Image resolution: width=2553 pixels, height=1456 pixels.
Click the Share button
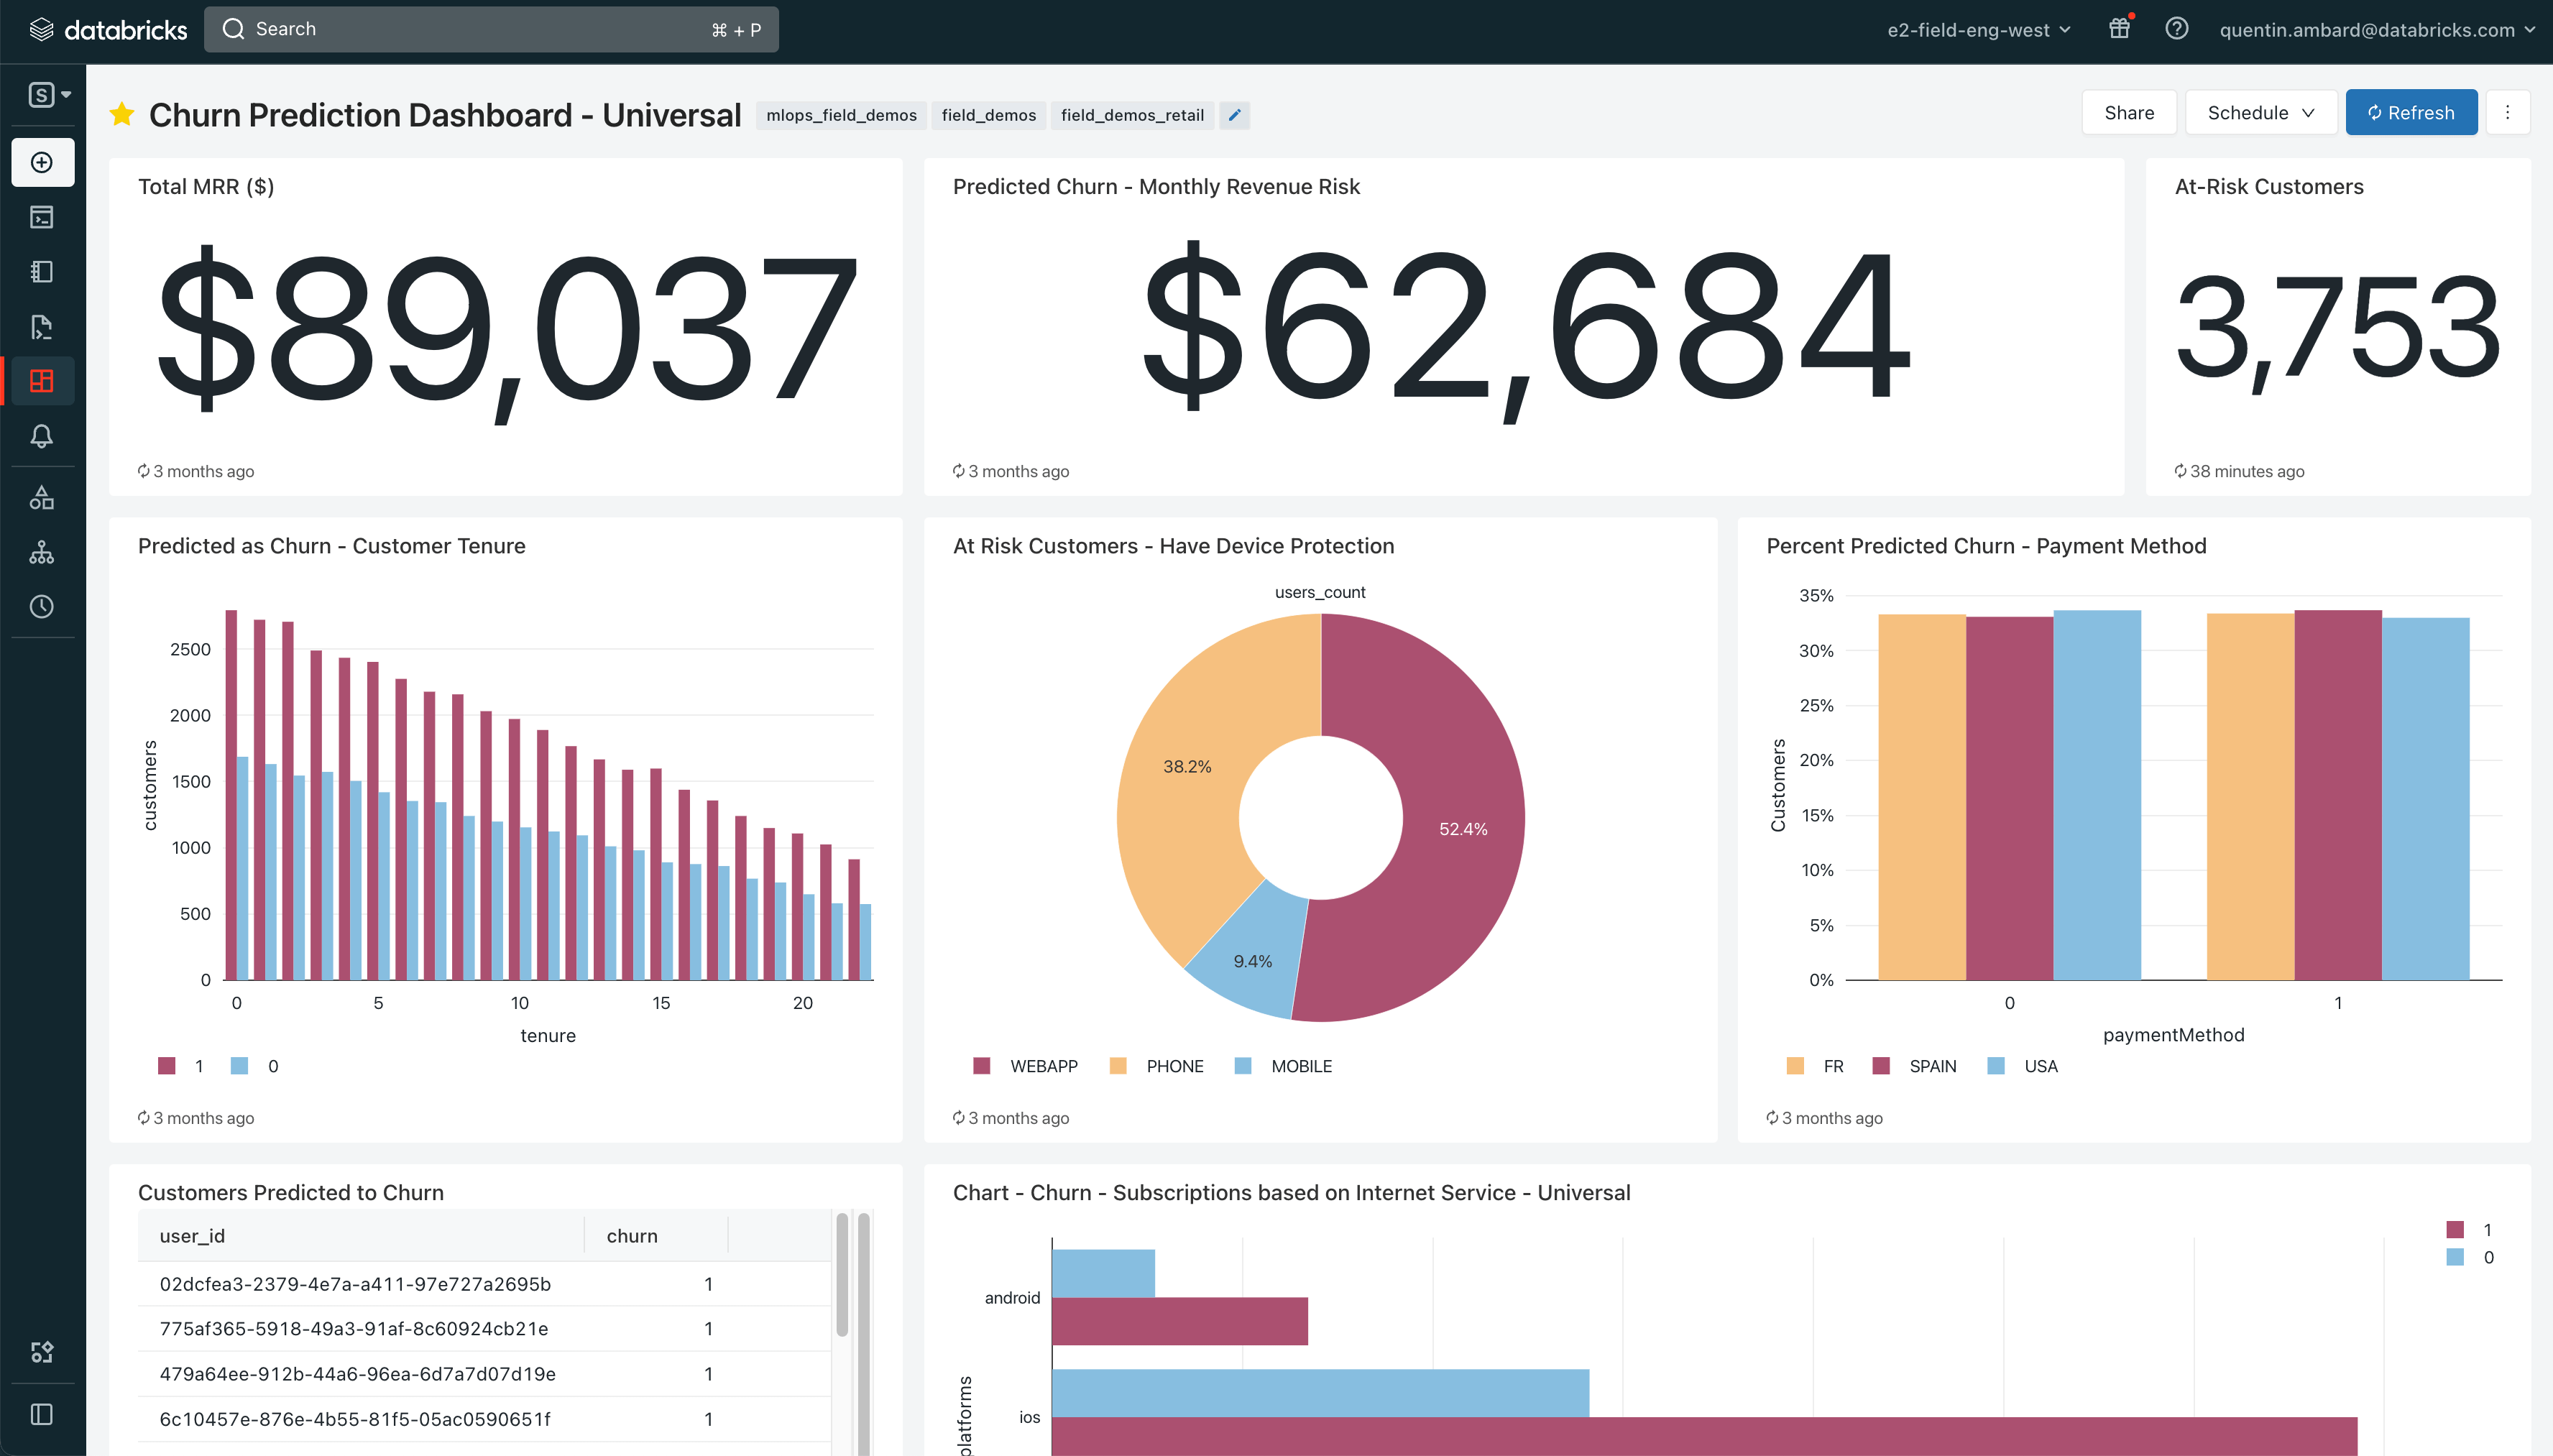tap(2128, 113)
